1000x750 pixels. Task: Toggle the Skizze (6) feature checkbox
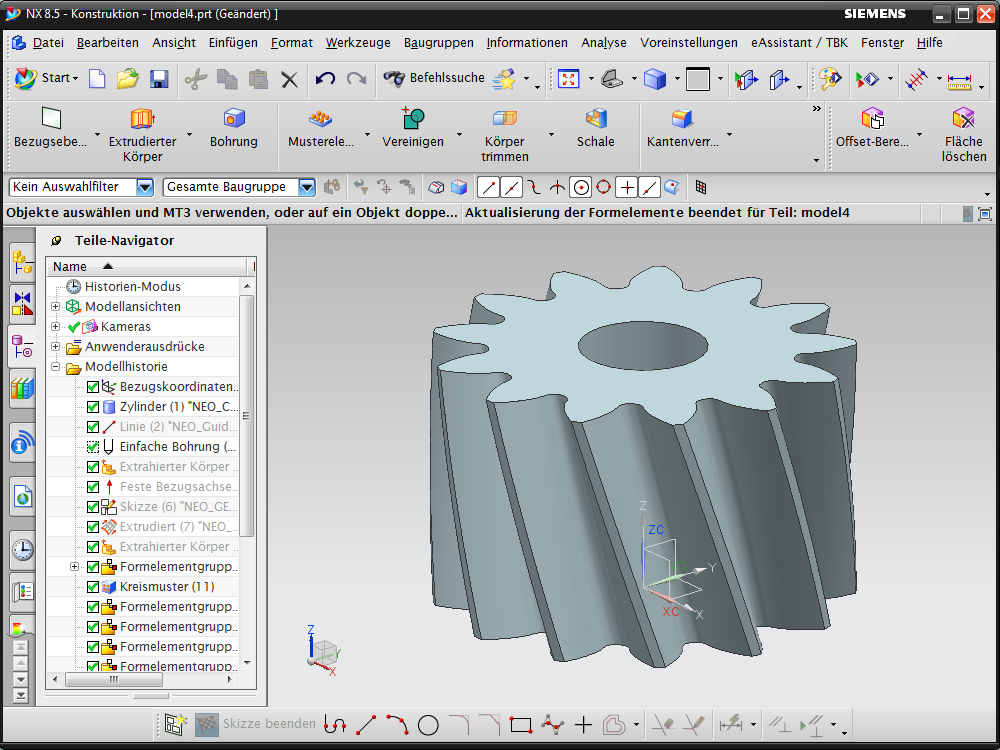pyautogui.click(x=93, y=507)
